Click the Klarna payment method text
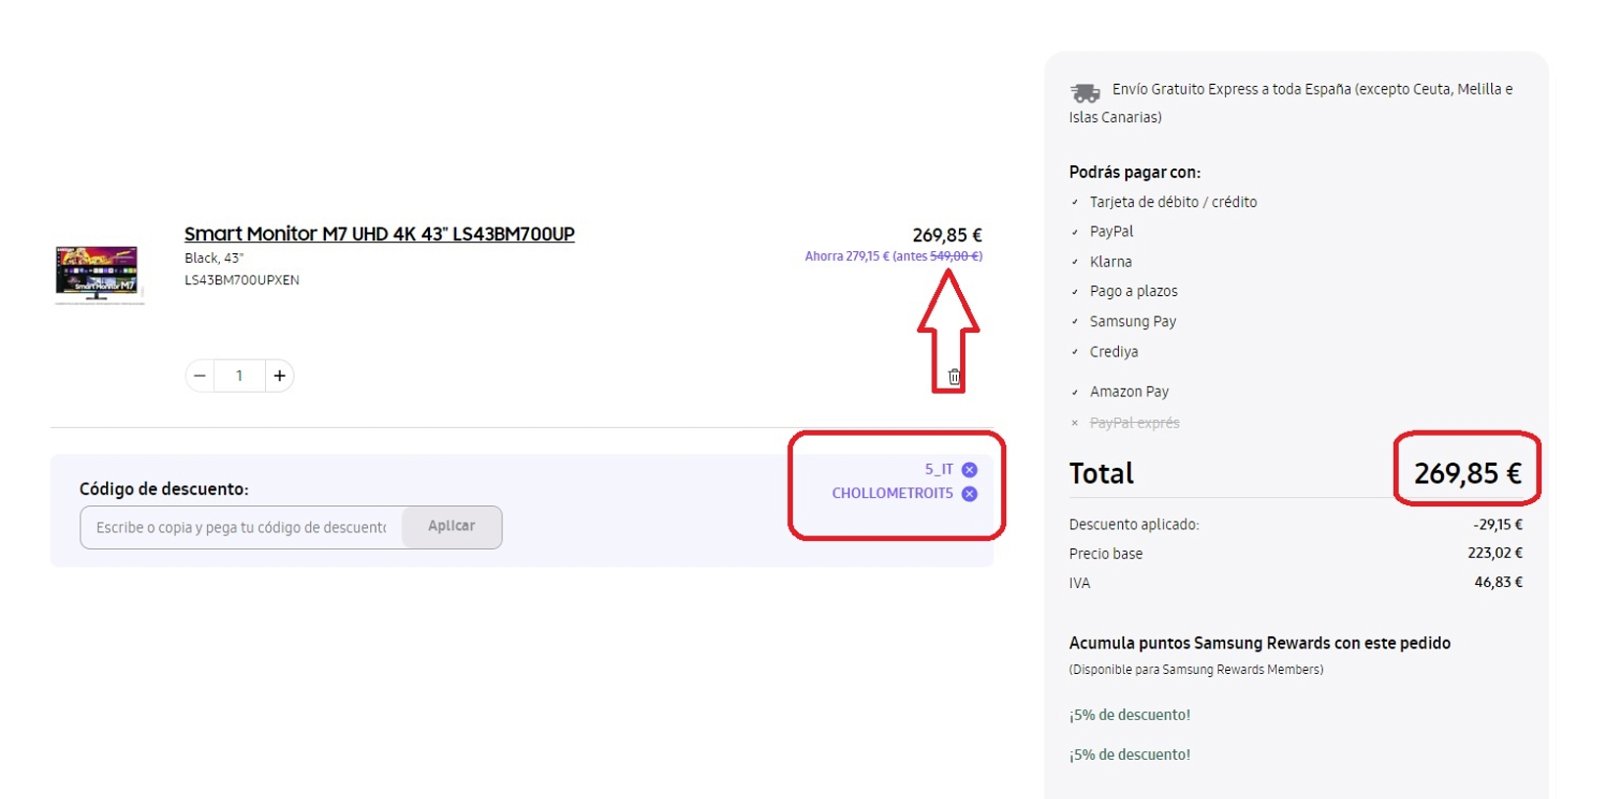The height and width of the screenshot is (799, 1600). (1110, 262)
